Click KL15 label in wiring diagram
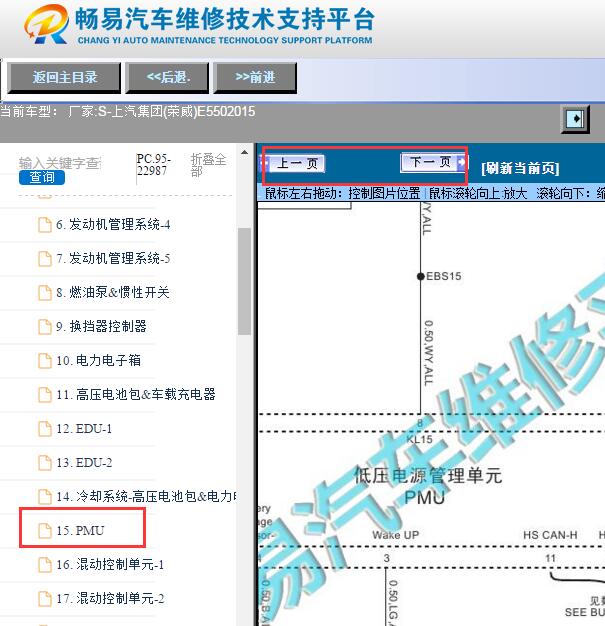This screenshot has width=605, height=626. 419,440
